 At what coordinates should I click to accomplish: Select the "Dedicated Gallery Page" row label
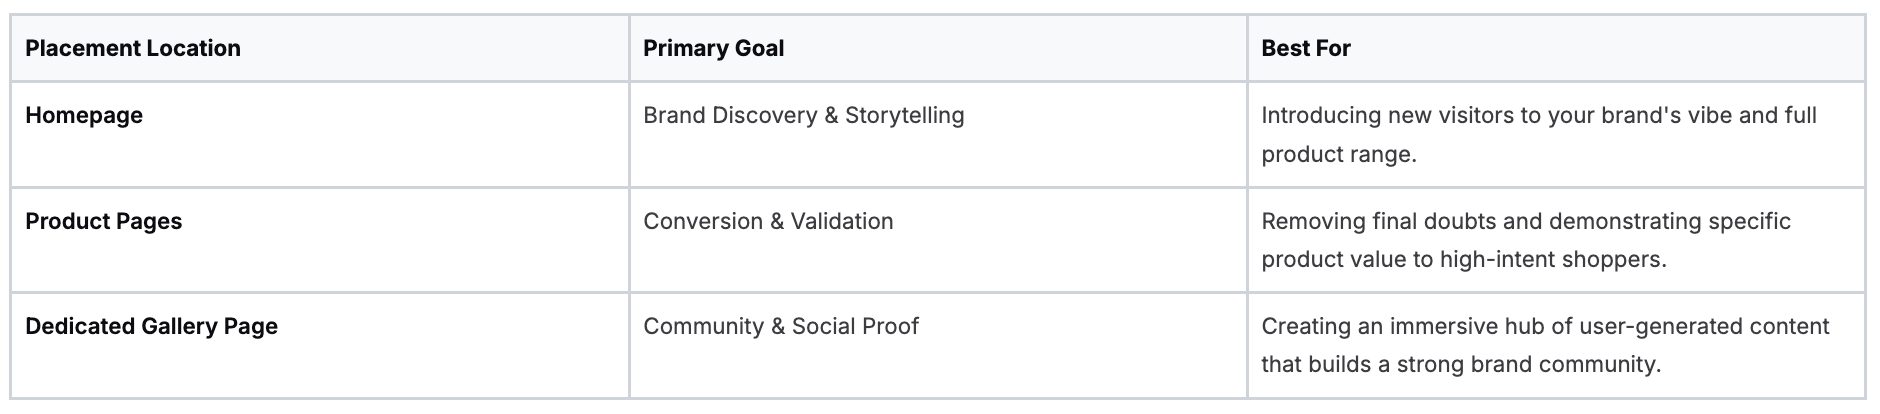151,326
